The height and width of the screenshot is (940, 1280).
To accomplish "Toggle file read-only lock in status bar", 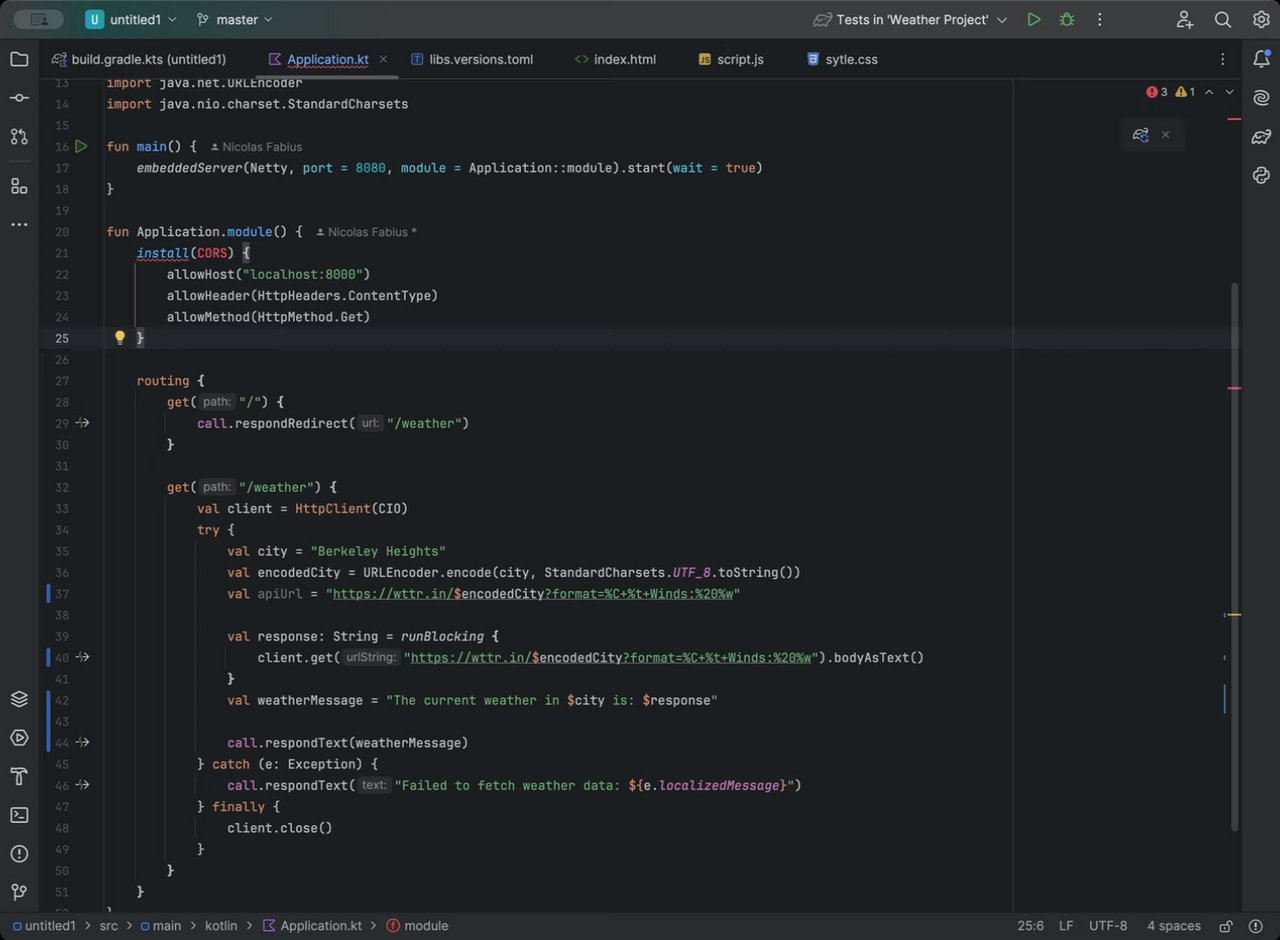I will click(x=1225, y=926).
